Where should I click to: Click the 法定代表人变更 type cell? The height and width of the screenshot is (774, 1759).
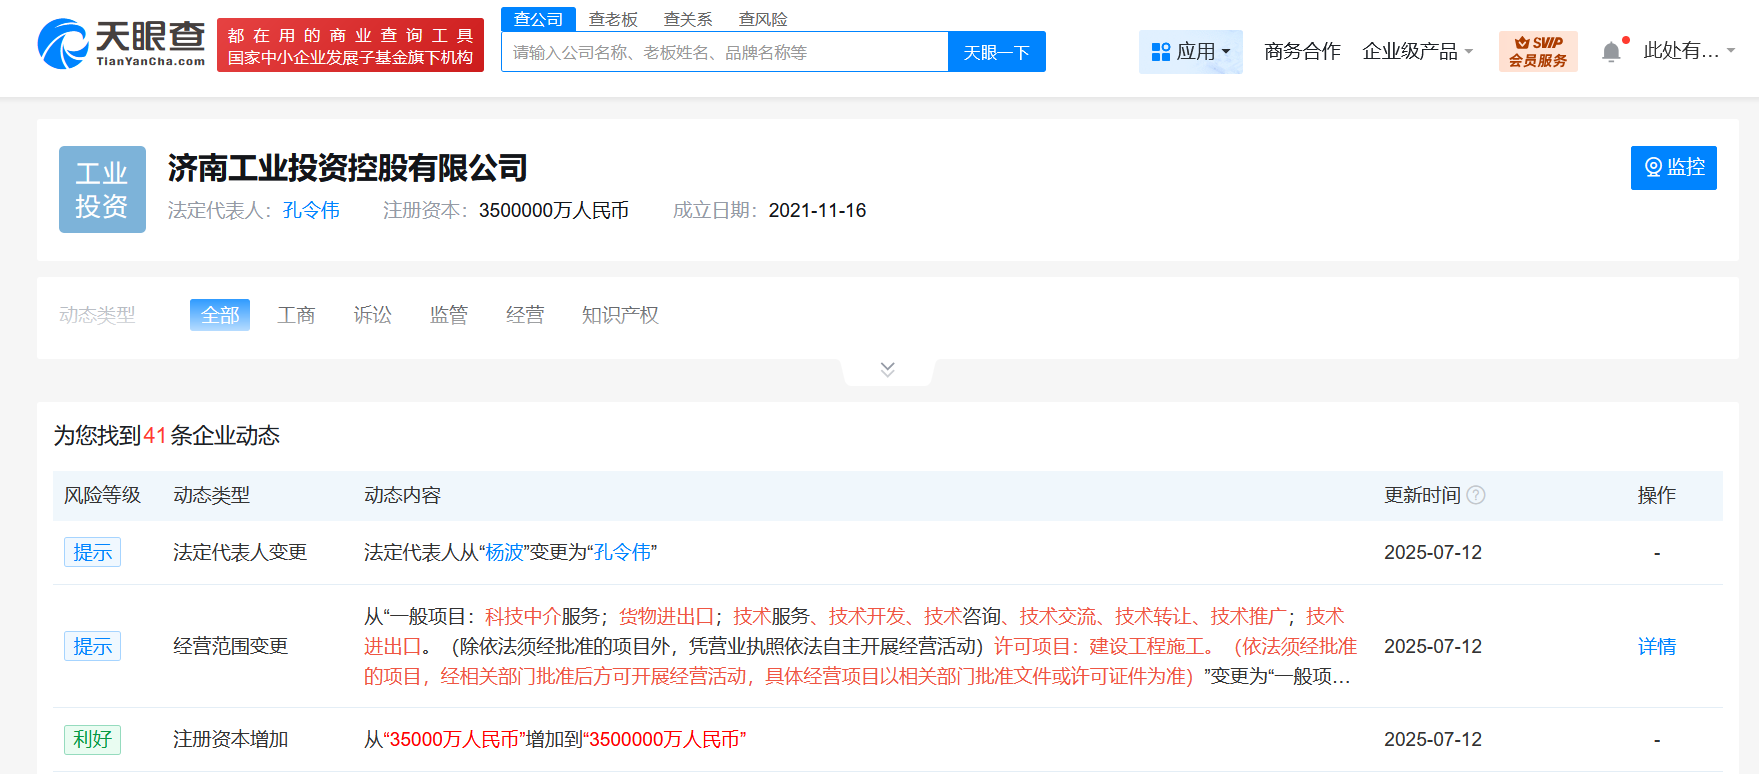(x=240, y=552)
